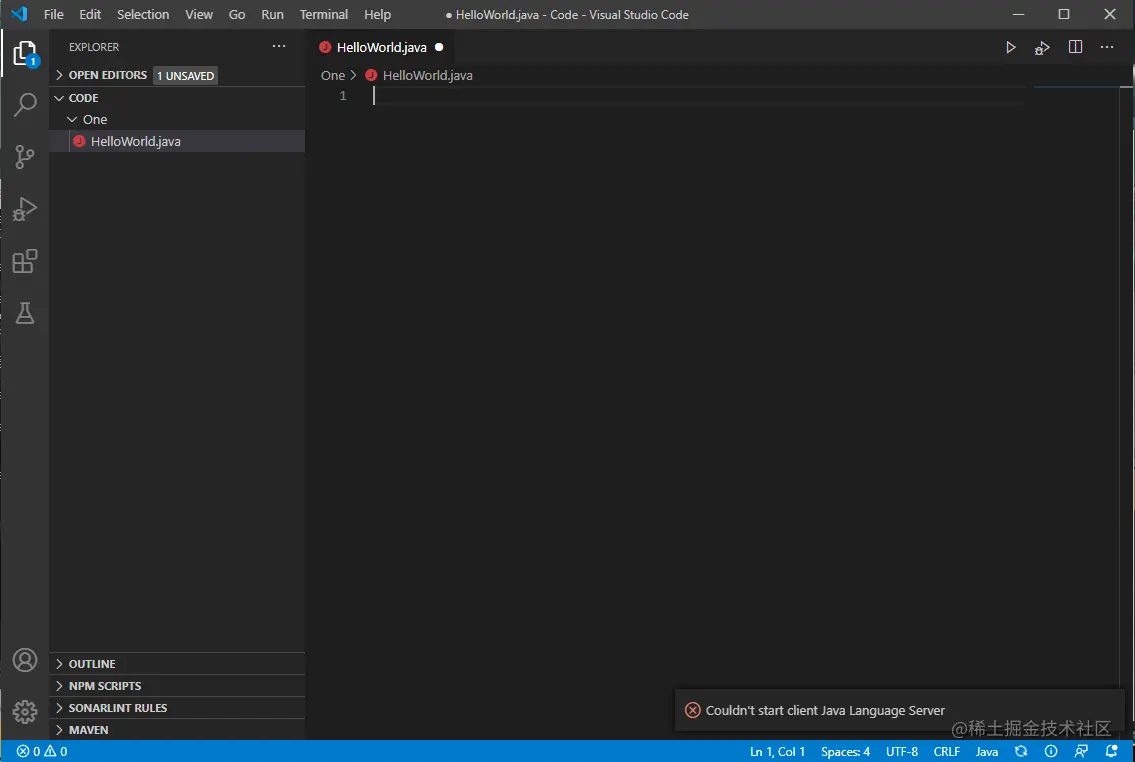Open the Run and Debug view icon
The image size is (1135, 762).
25,209
